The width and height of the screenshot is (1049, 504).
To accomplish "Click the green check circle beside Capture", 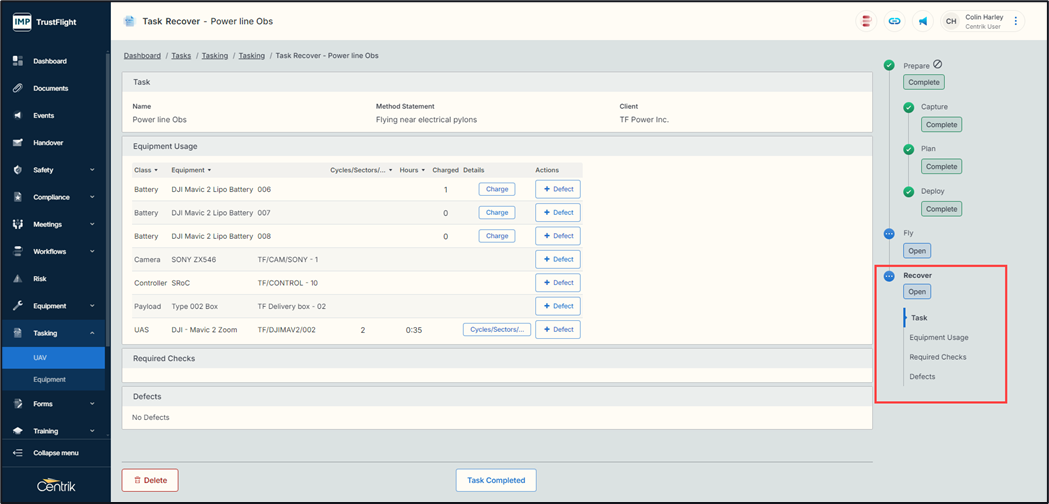I will click(909, 107).
